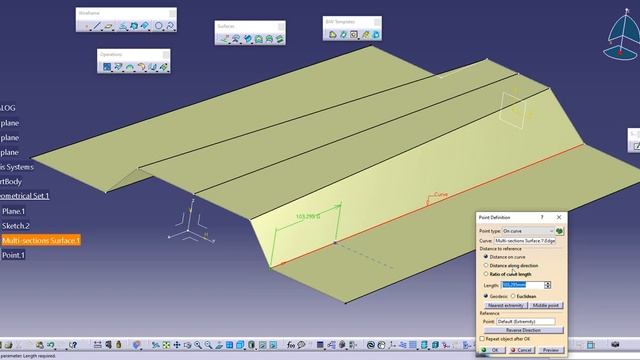The height and width of the screenshot is (360, 640).
Task: Select the Plane tool in Wireframe toolbar
Action: [x=109, y=27]
